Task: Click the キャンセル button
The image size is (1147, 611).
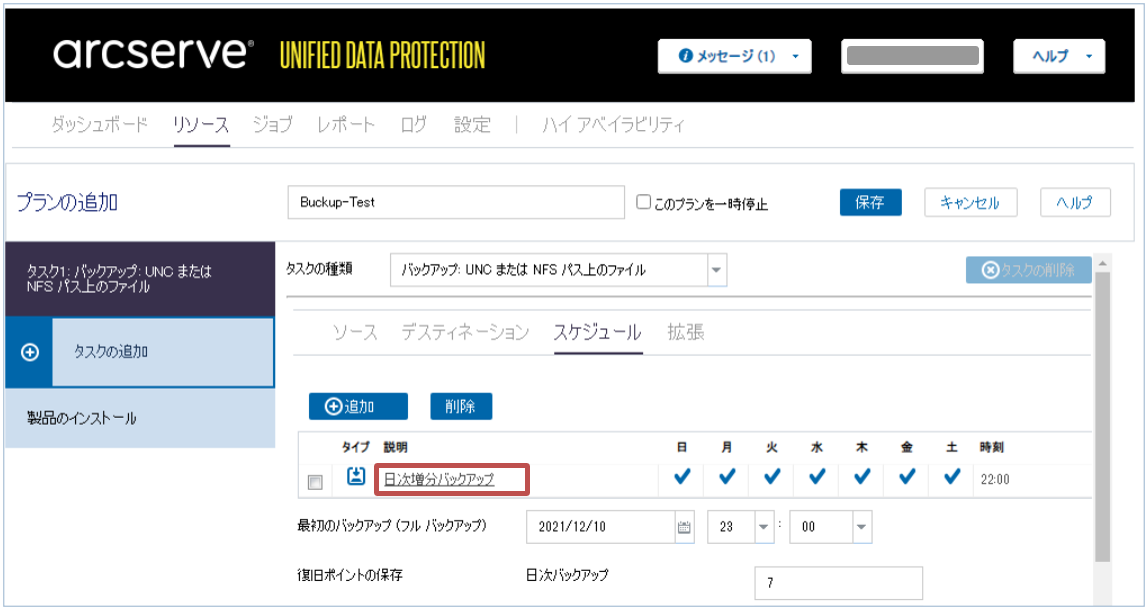Action: point(970,203)
